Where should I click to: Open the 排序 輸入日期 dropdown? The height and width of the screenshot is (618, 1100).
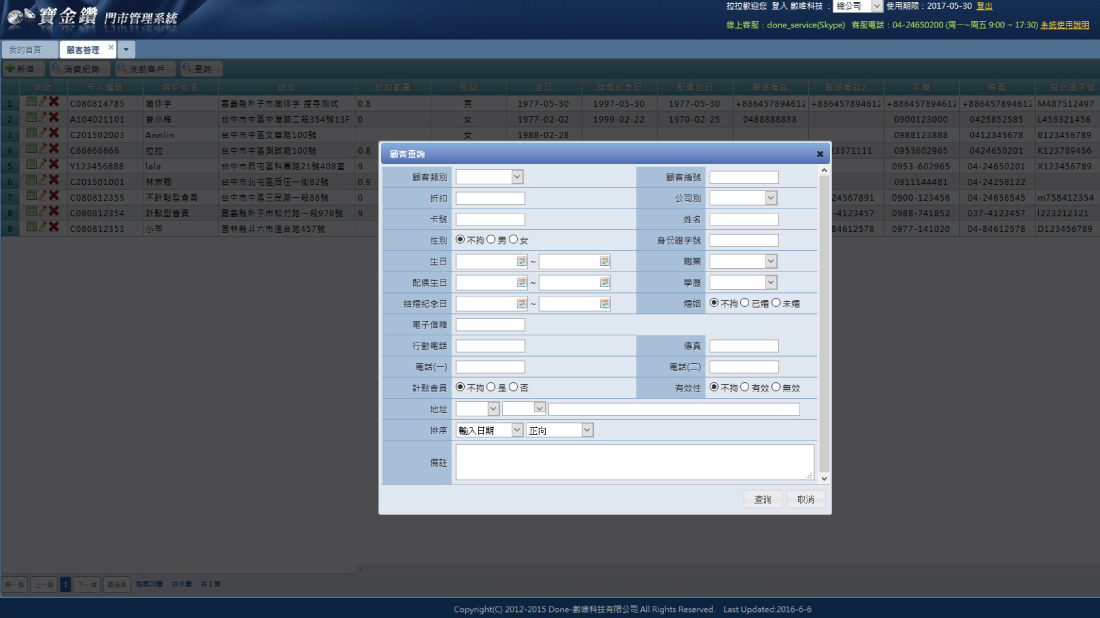(x=490, y=430)
